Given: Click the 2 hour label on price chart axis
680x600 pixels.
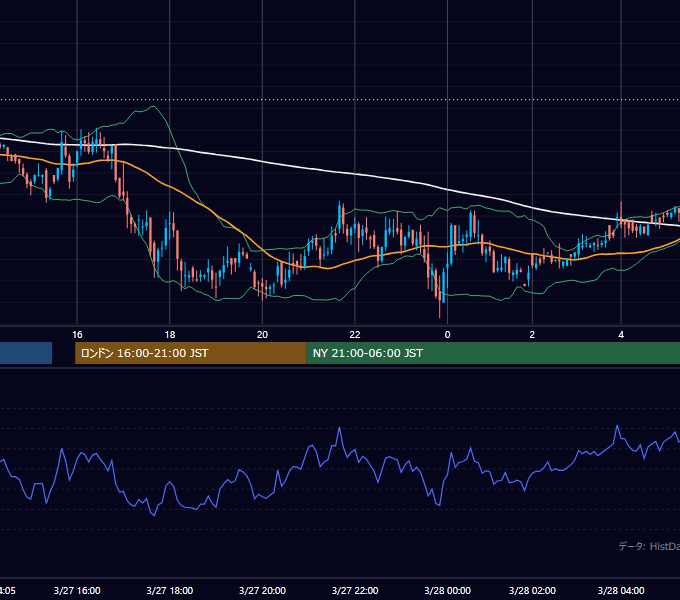Looking at the screenshot, I should (532, 335).
